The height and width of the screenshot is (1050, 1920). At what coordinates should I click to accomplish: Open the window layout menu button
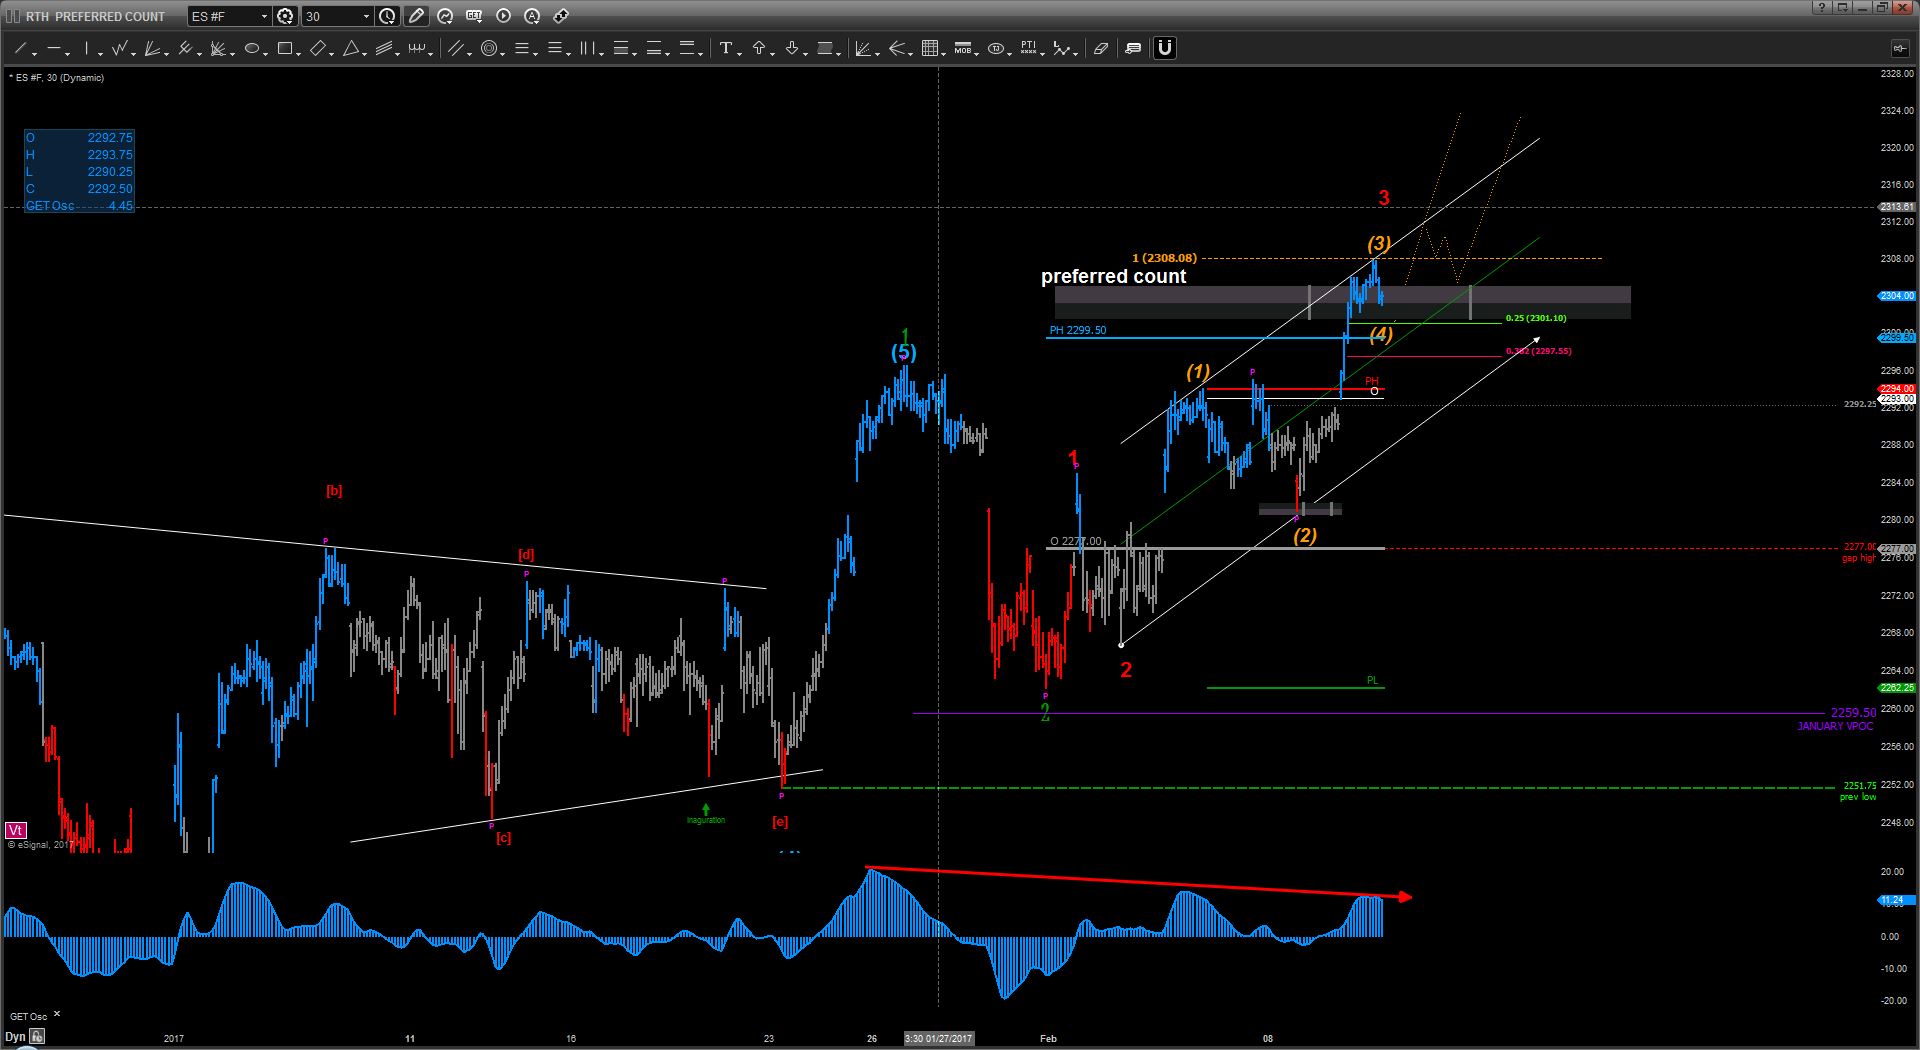point(1842,8)
